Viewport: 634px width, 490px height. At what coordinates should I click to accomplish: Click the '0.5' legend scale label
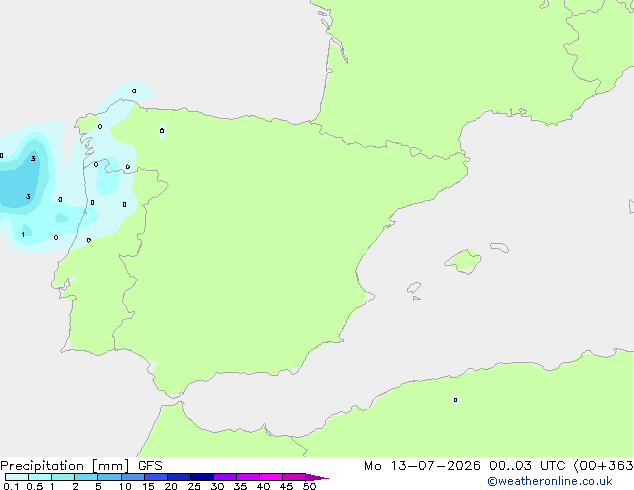click(x=35, y=486)
